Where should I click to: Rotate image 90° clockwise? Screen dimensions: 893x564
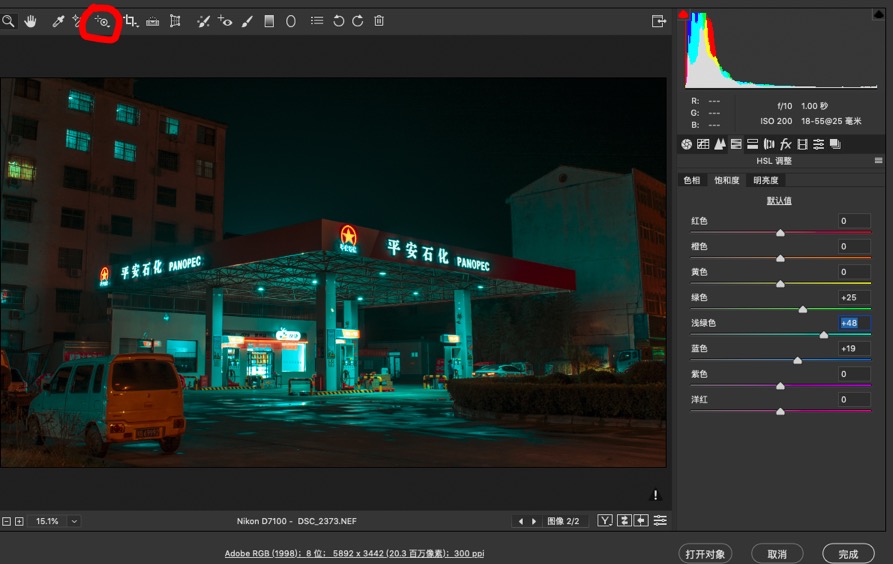pyautogui.click(x=358, y=22)
